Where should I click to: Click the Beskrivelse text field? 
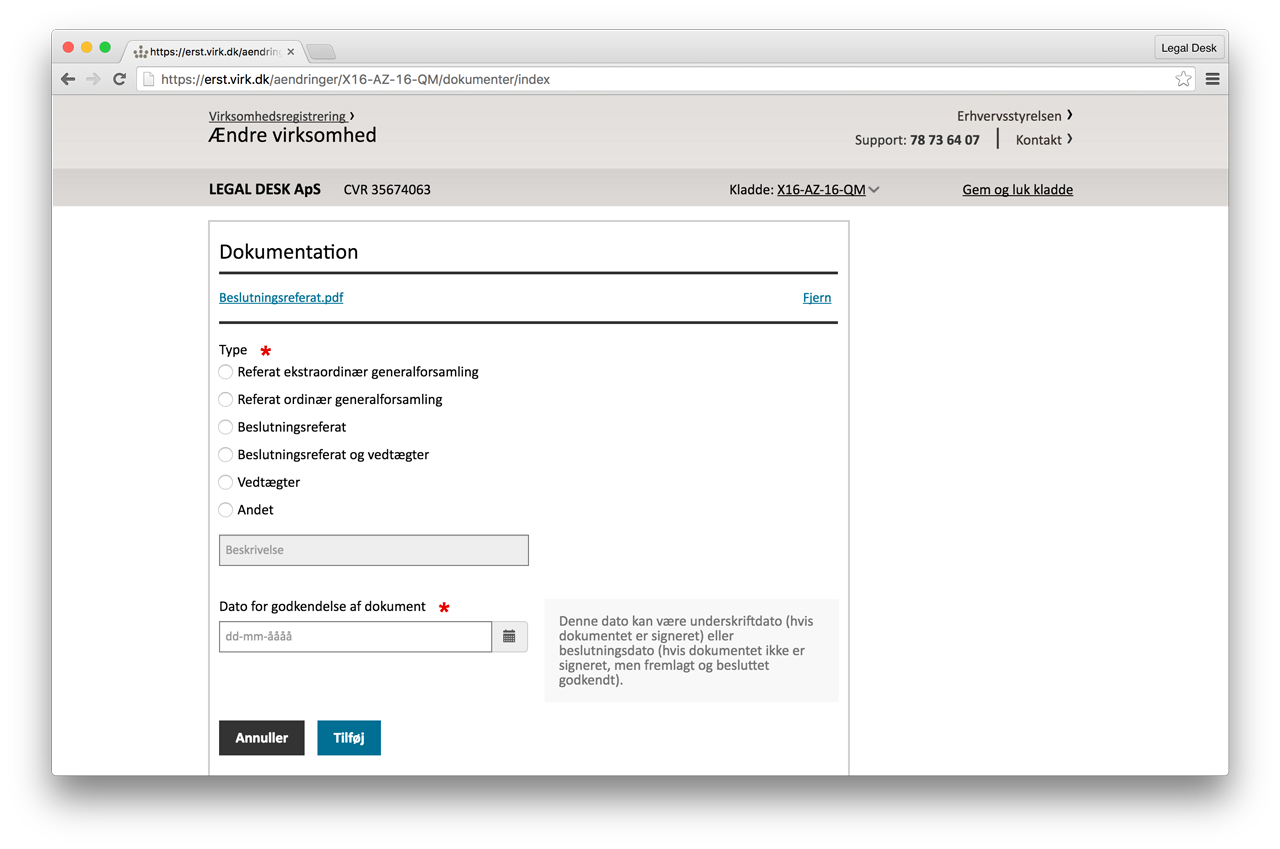click(374, 550)
